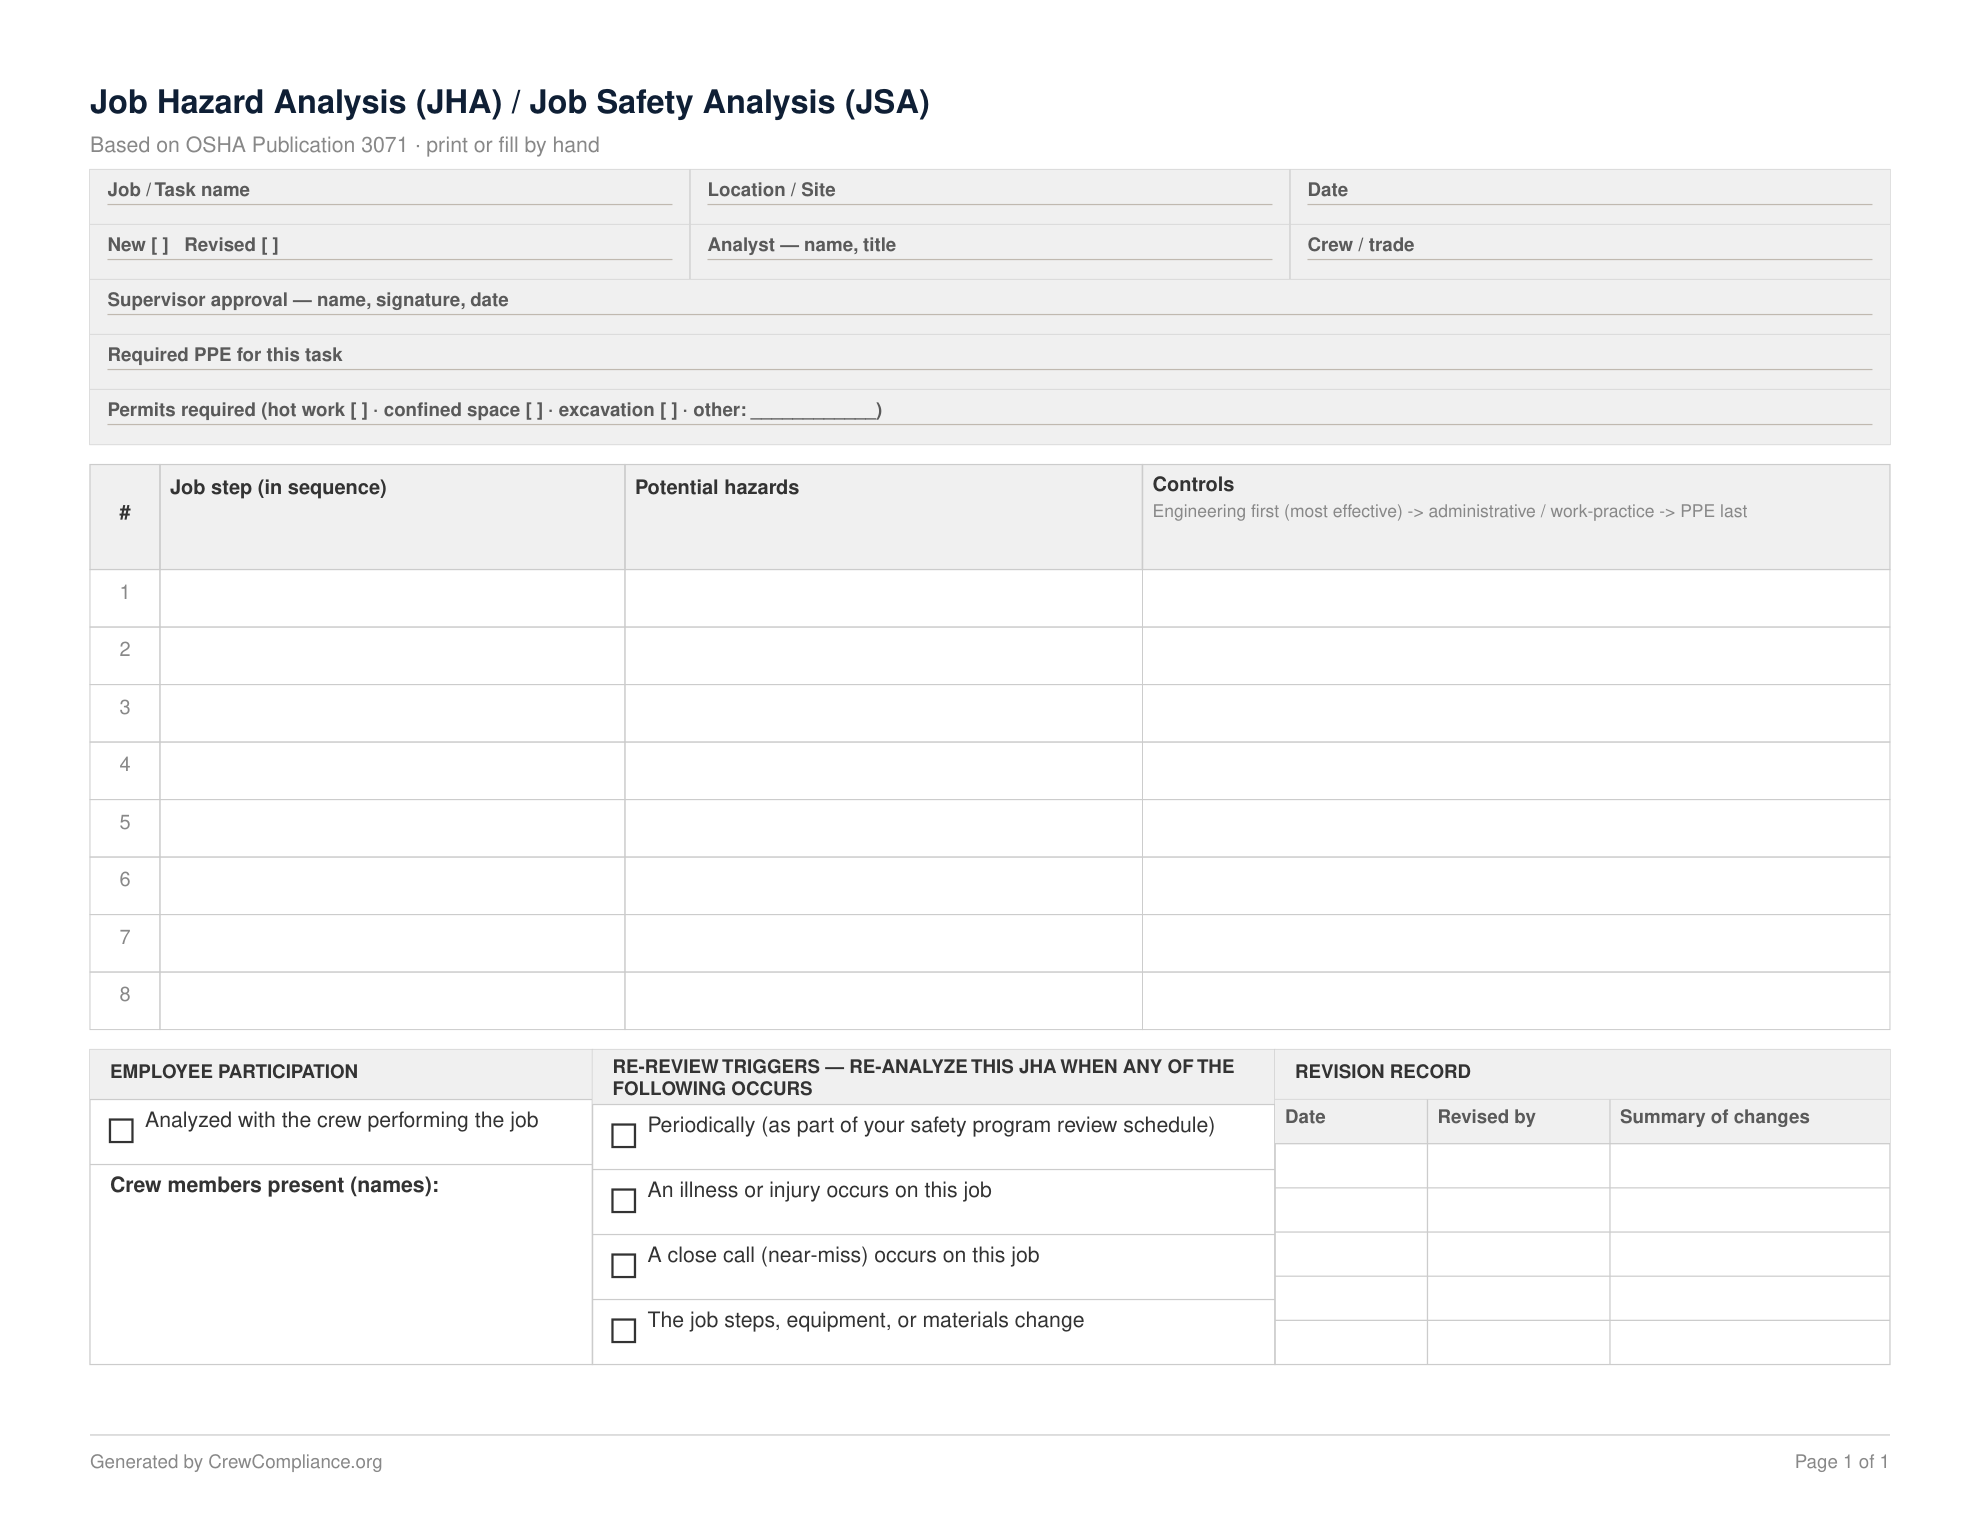Viewport: 1980px width, 1530px height.
Task: Check 'Analyzed with the crew performing the job' box
Action: point(121,1131)
